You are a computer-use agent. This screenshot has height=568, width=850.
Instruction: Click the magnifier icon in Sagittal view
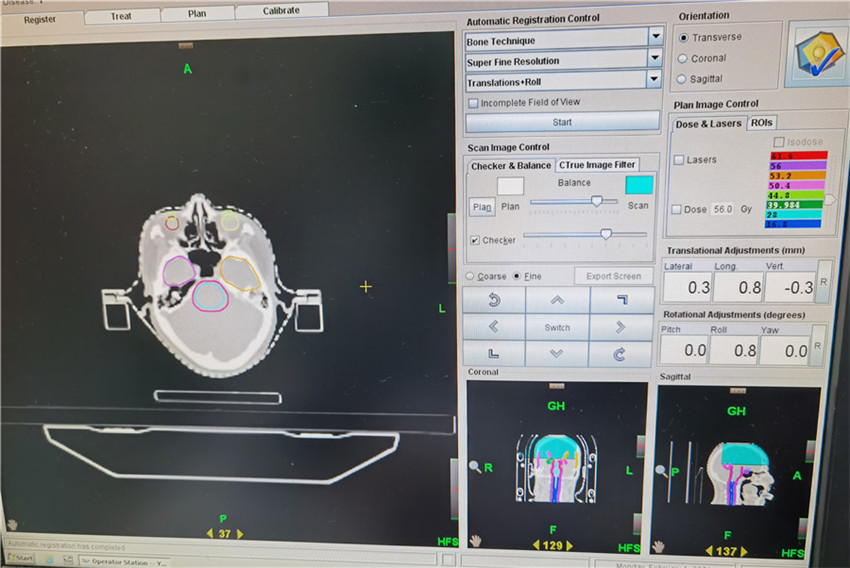click(x=661, y=470)
